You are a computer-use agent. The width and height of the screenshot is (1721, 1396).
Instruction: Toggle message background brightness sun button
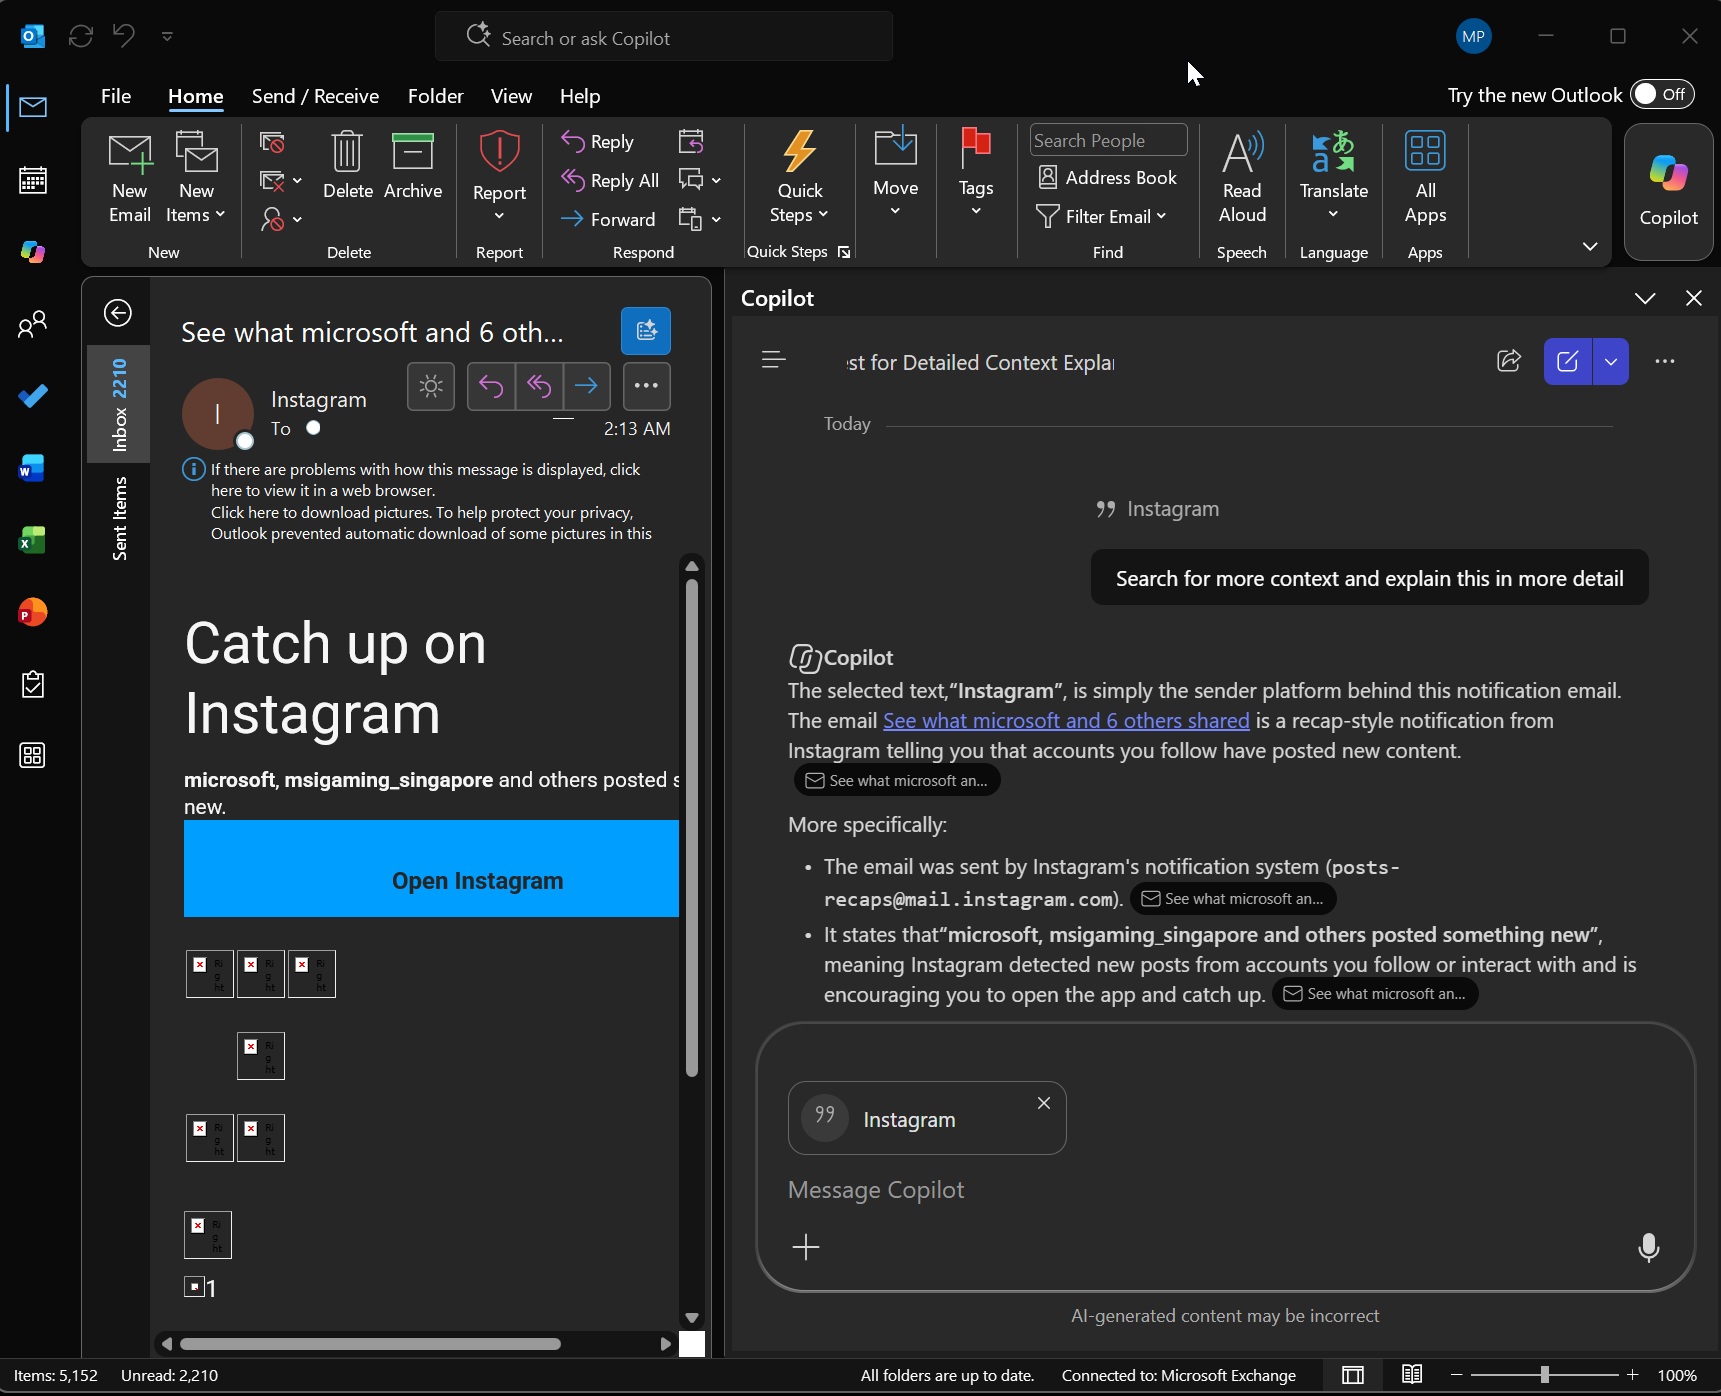point(431,386)
